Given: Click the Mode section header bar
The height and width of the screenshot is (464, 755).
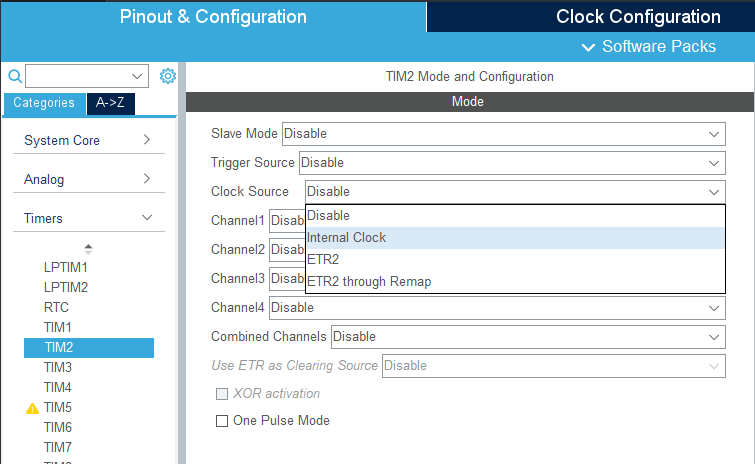Looking at the screenshot, I should pyautogui.click(x=469, y=102).
